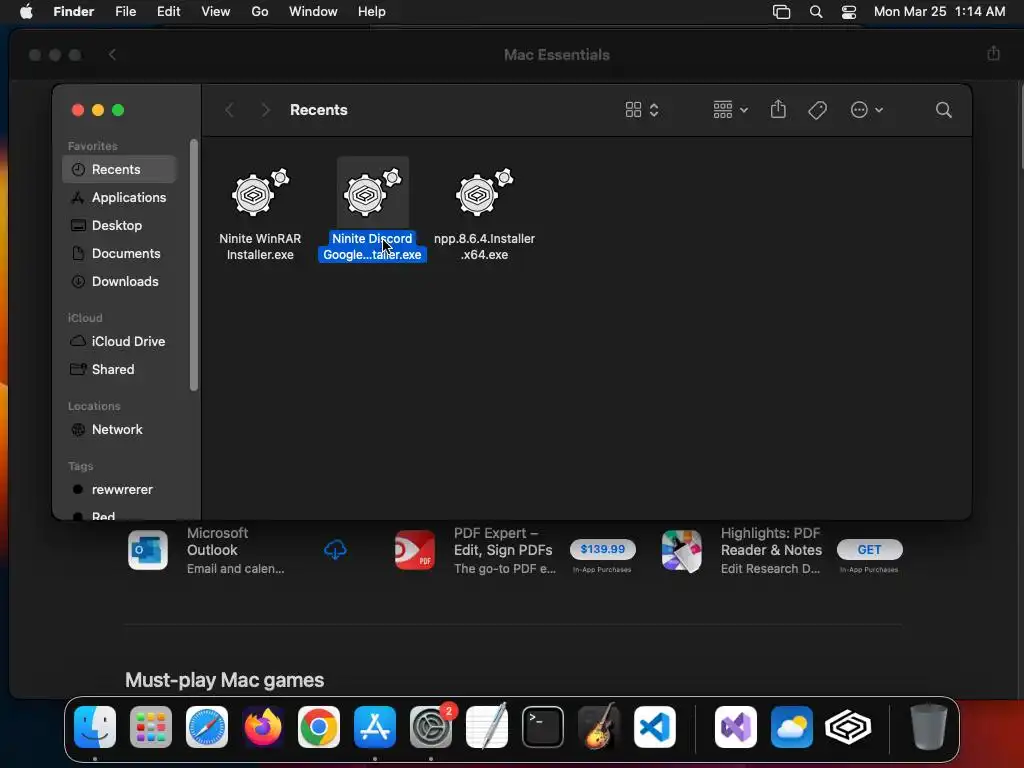
Task: Click Finder window search icon
Action: point(944,110)
